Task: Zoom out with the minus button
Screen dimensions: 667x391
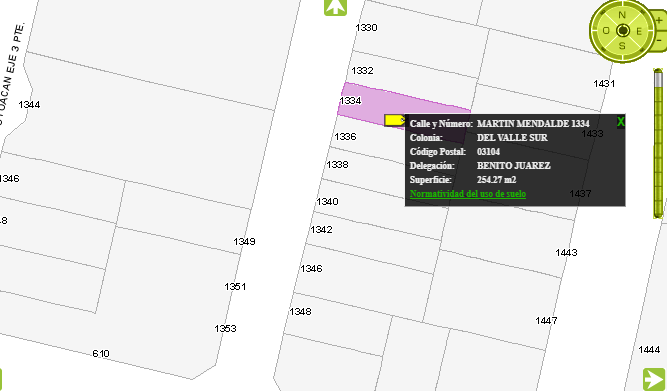Action: (x=660, y=40)
